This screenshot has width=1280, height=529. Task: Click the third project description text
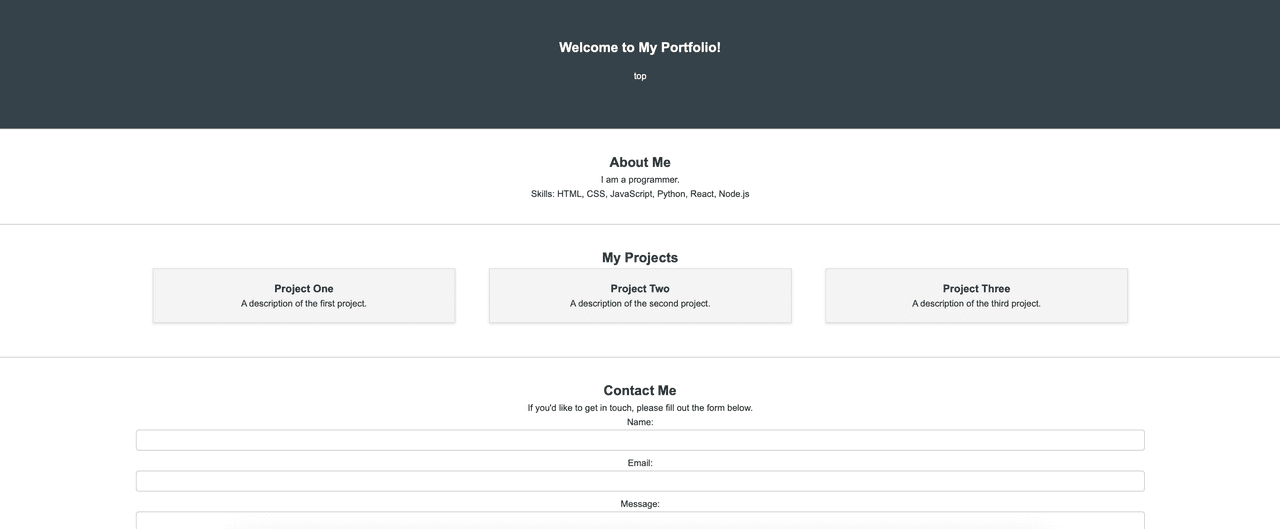tap(976, 303)
